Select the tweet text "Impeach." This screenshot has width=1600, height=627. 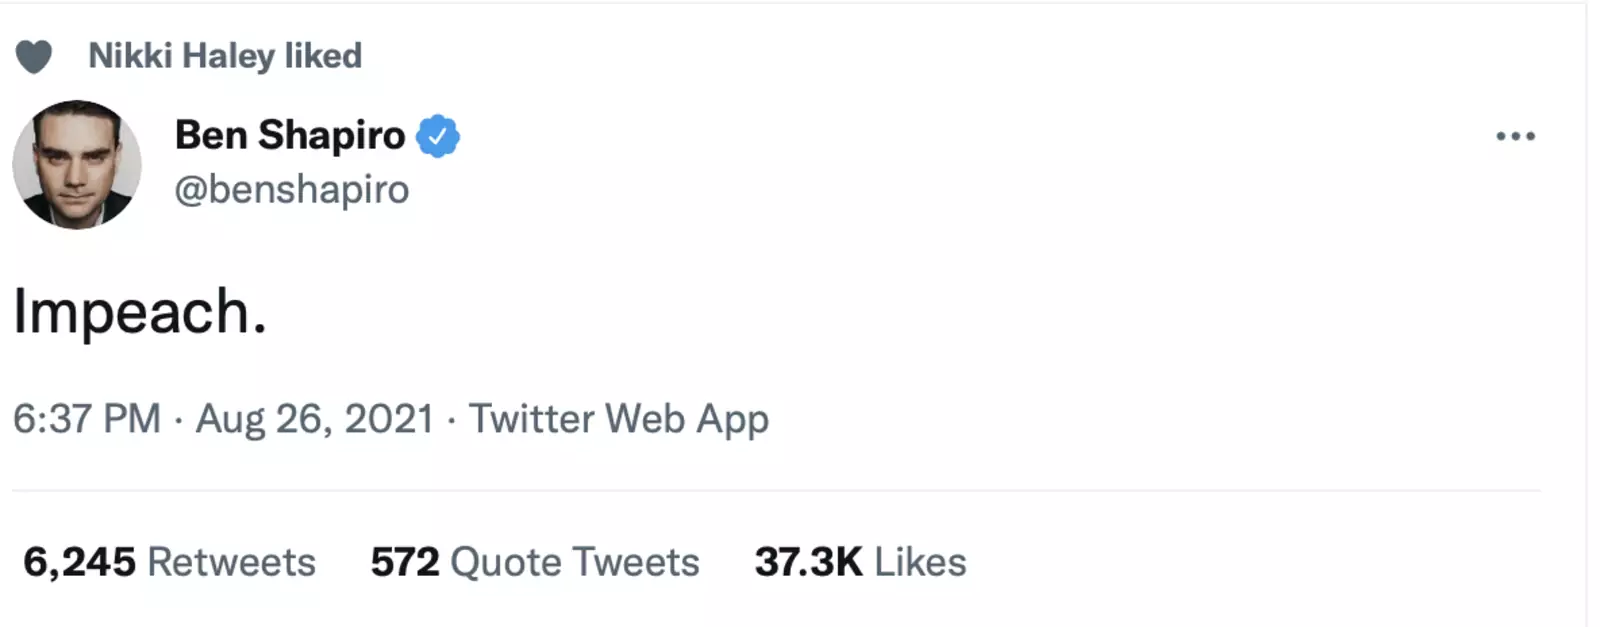(x=140, y=312)
